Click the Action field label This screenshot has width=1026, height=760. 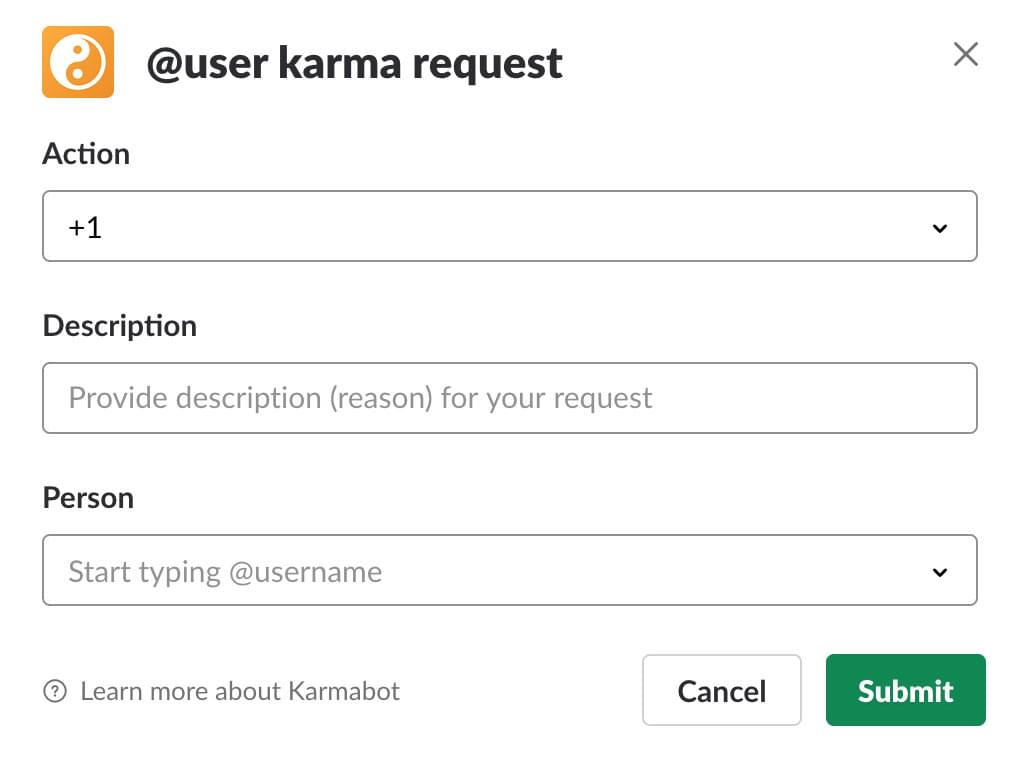point(86,154)
